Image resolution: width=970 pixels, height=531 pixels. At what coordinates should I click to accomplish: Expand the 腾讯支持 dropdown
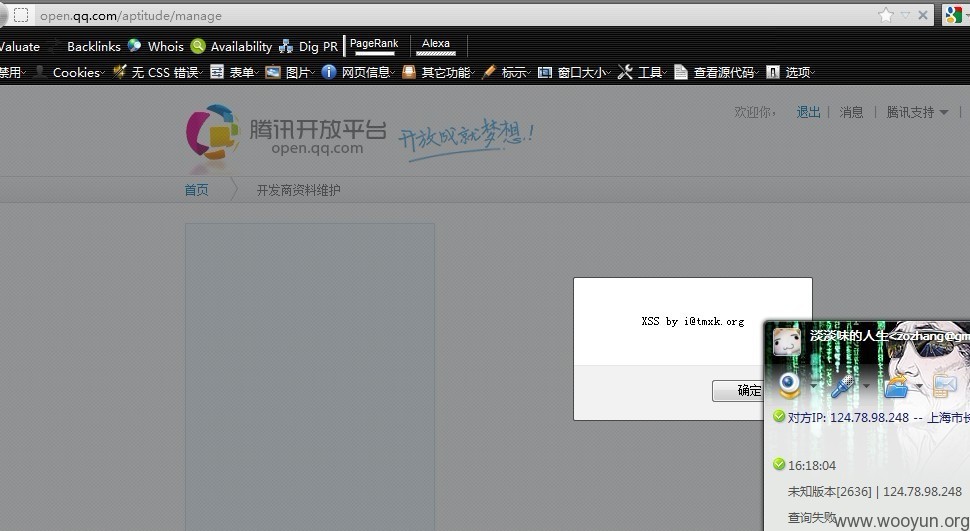[x=917, y=112]
